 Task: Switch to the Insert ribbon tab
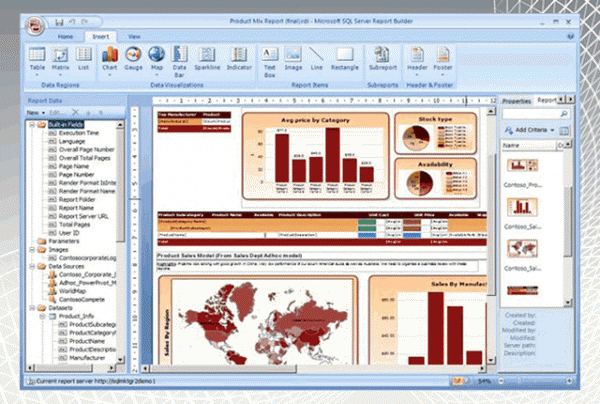point(101,37)
